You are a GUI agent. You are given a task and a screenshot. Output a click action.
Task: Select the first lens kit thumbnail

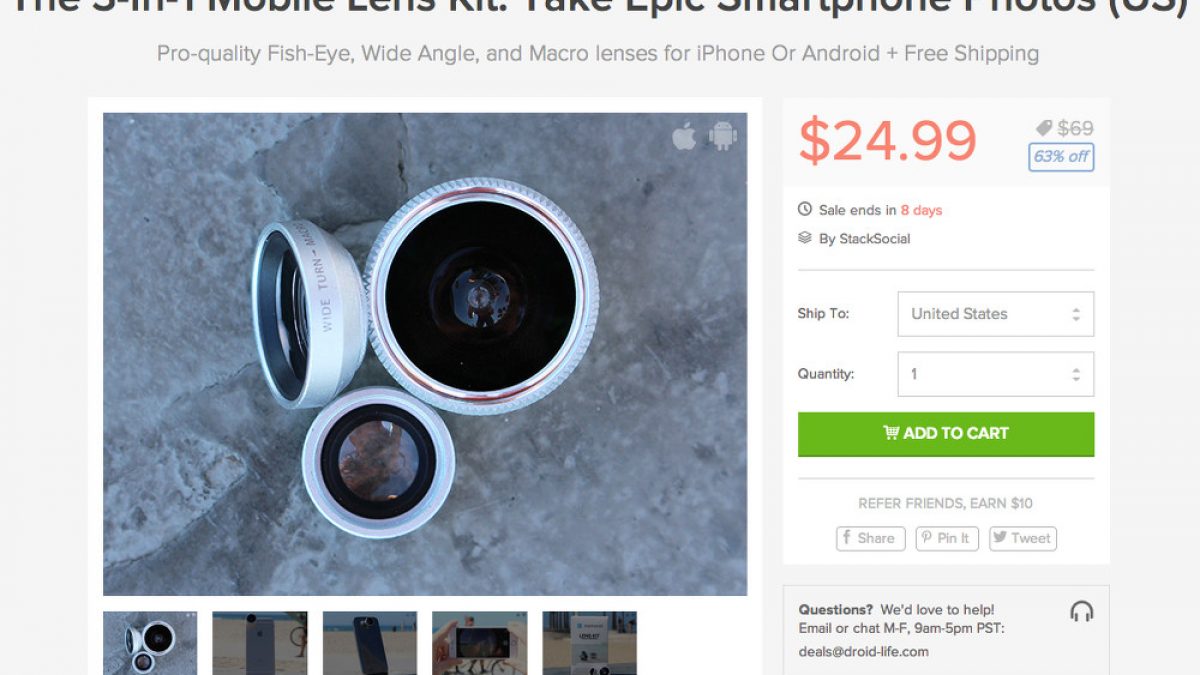150,643
